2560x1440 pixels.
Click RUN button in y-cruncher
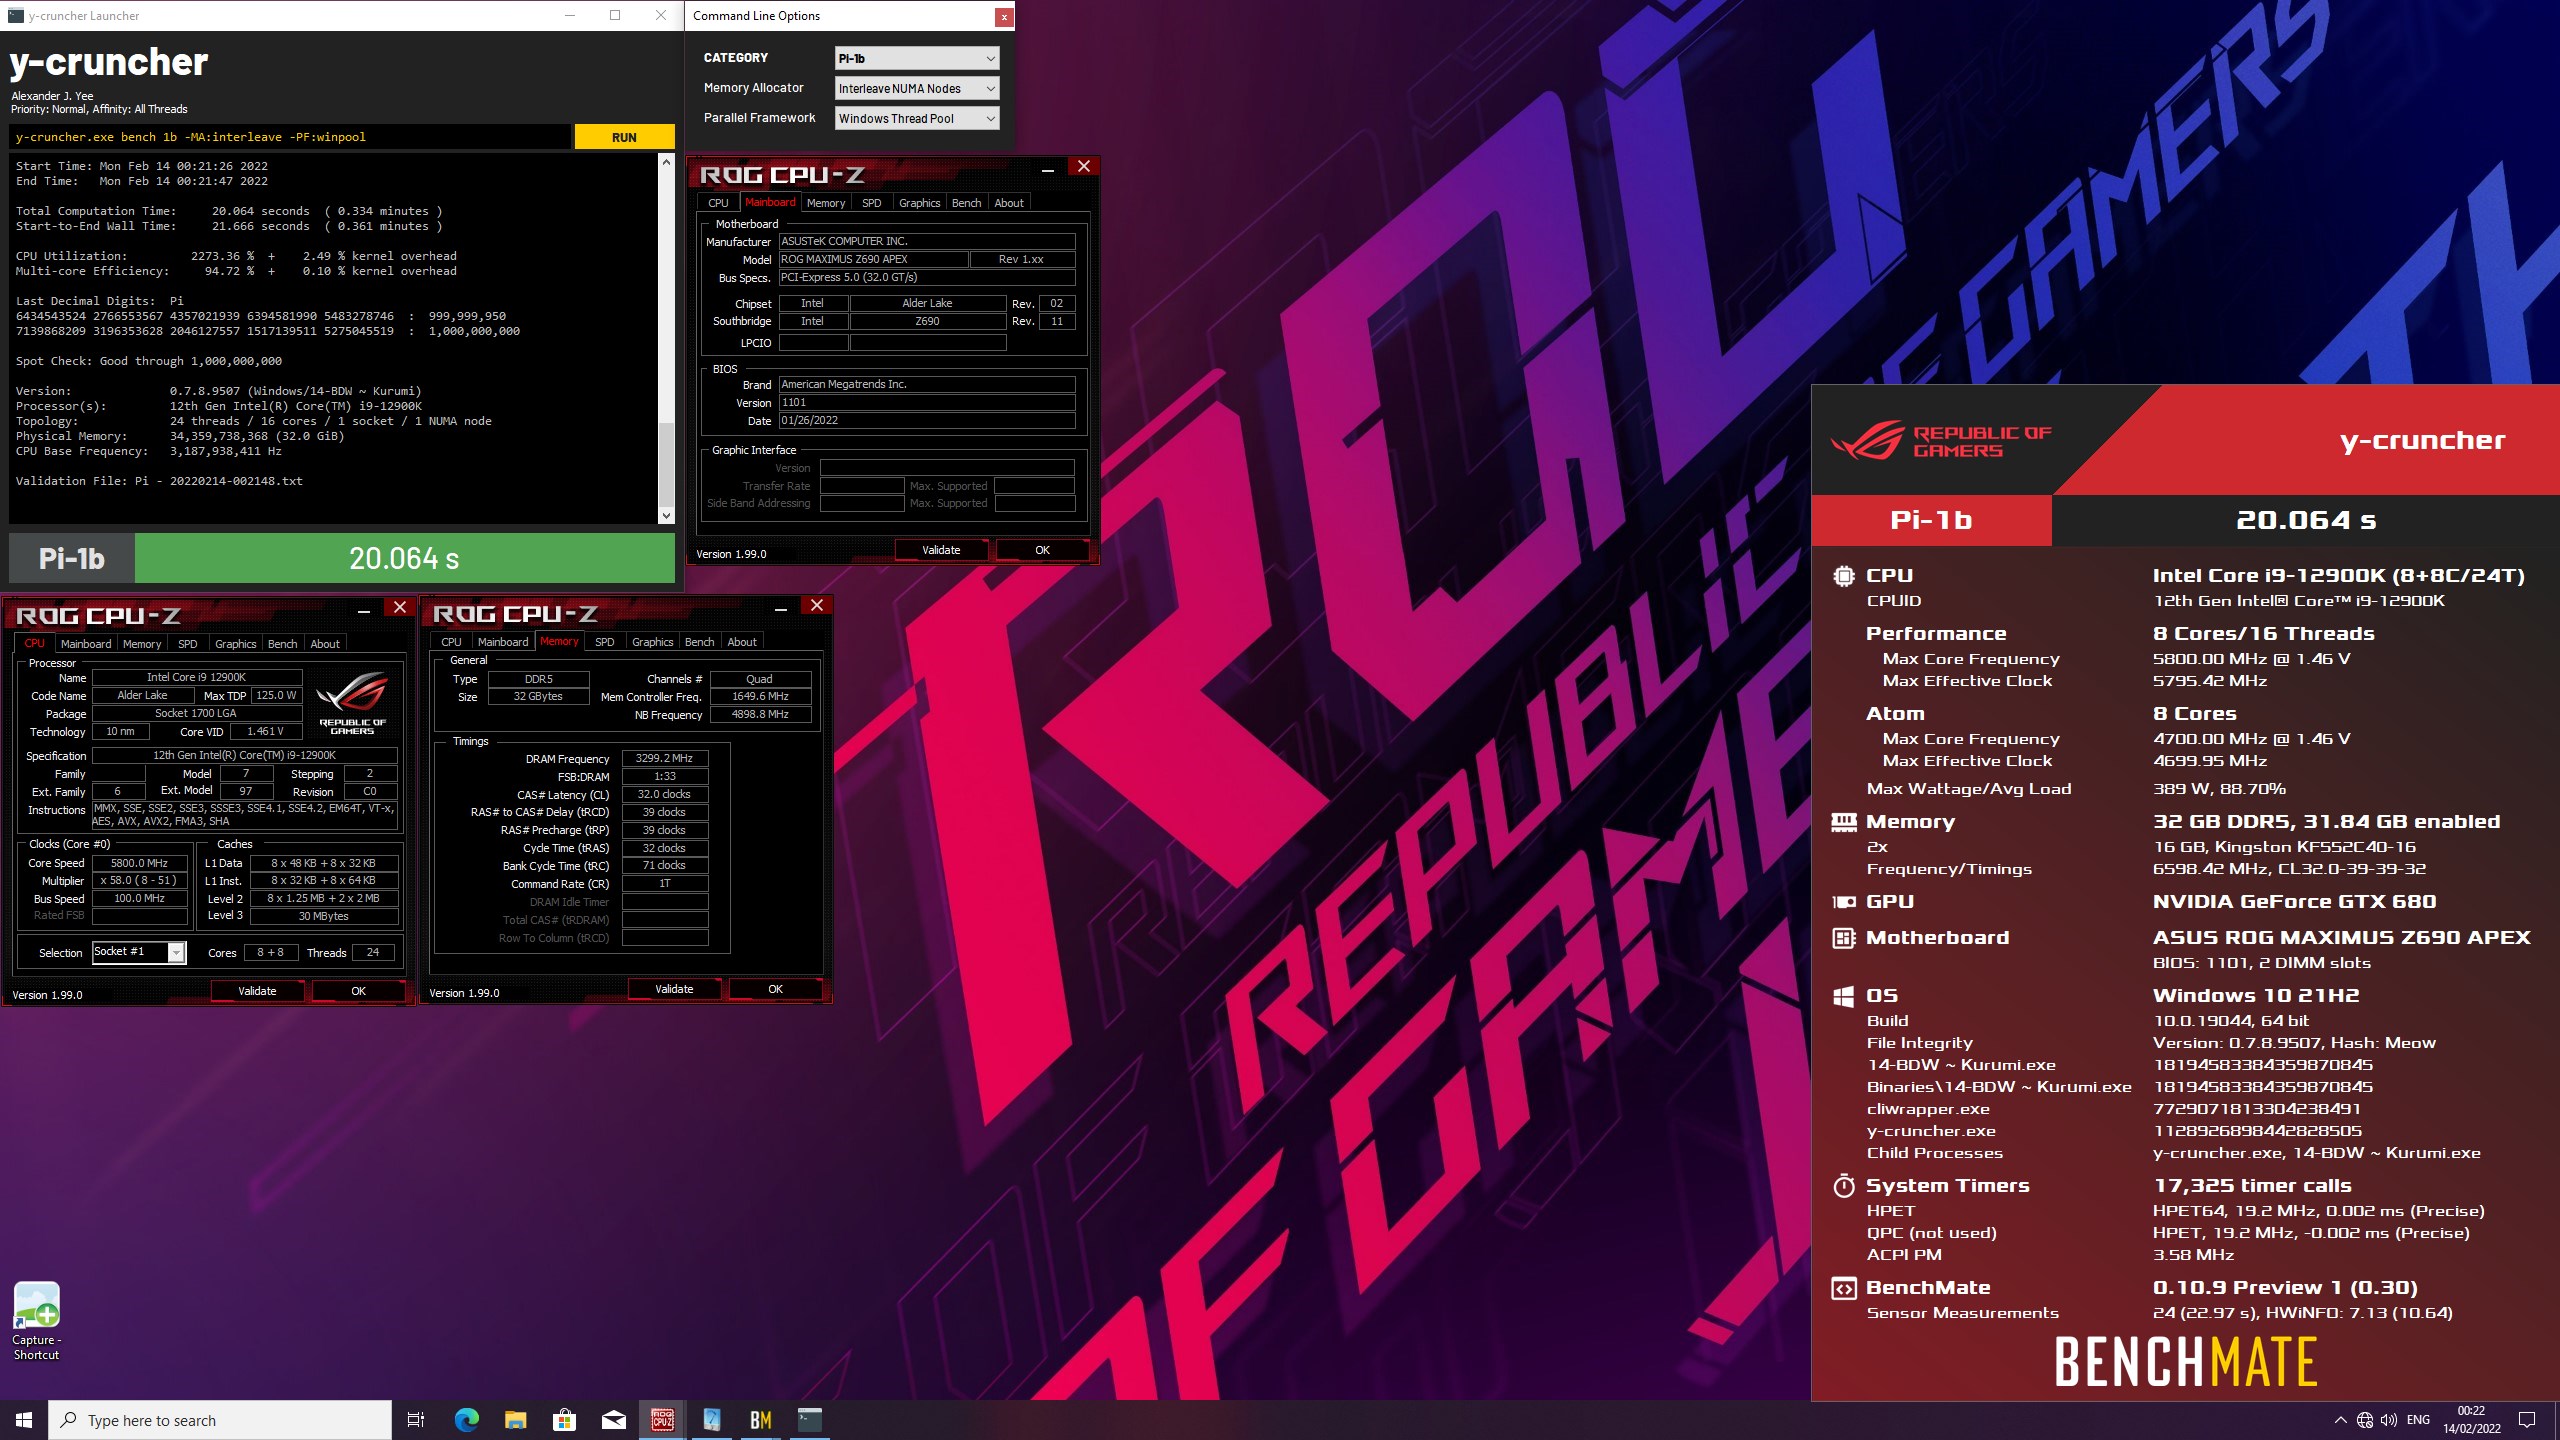624,137
